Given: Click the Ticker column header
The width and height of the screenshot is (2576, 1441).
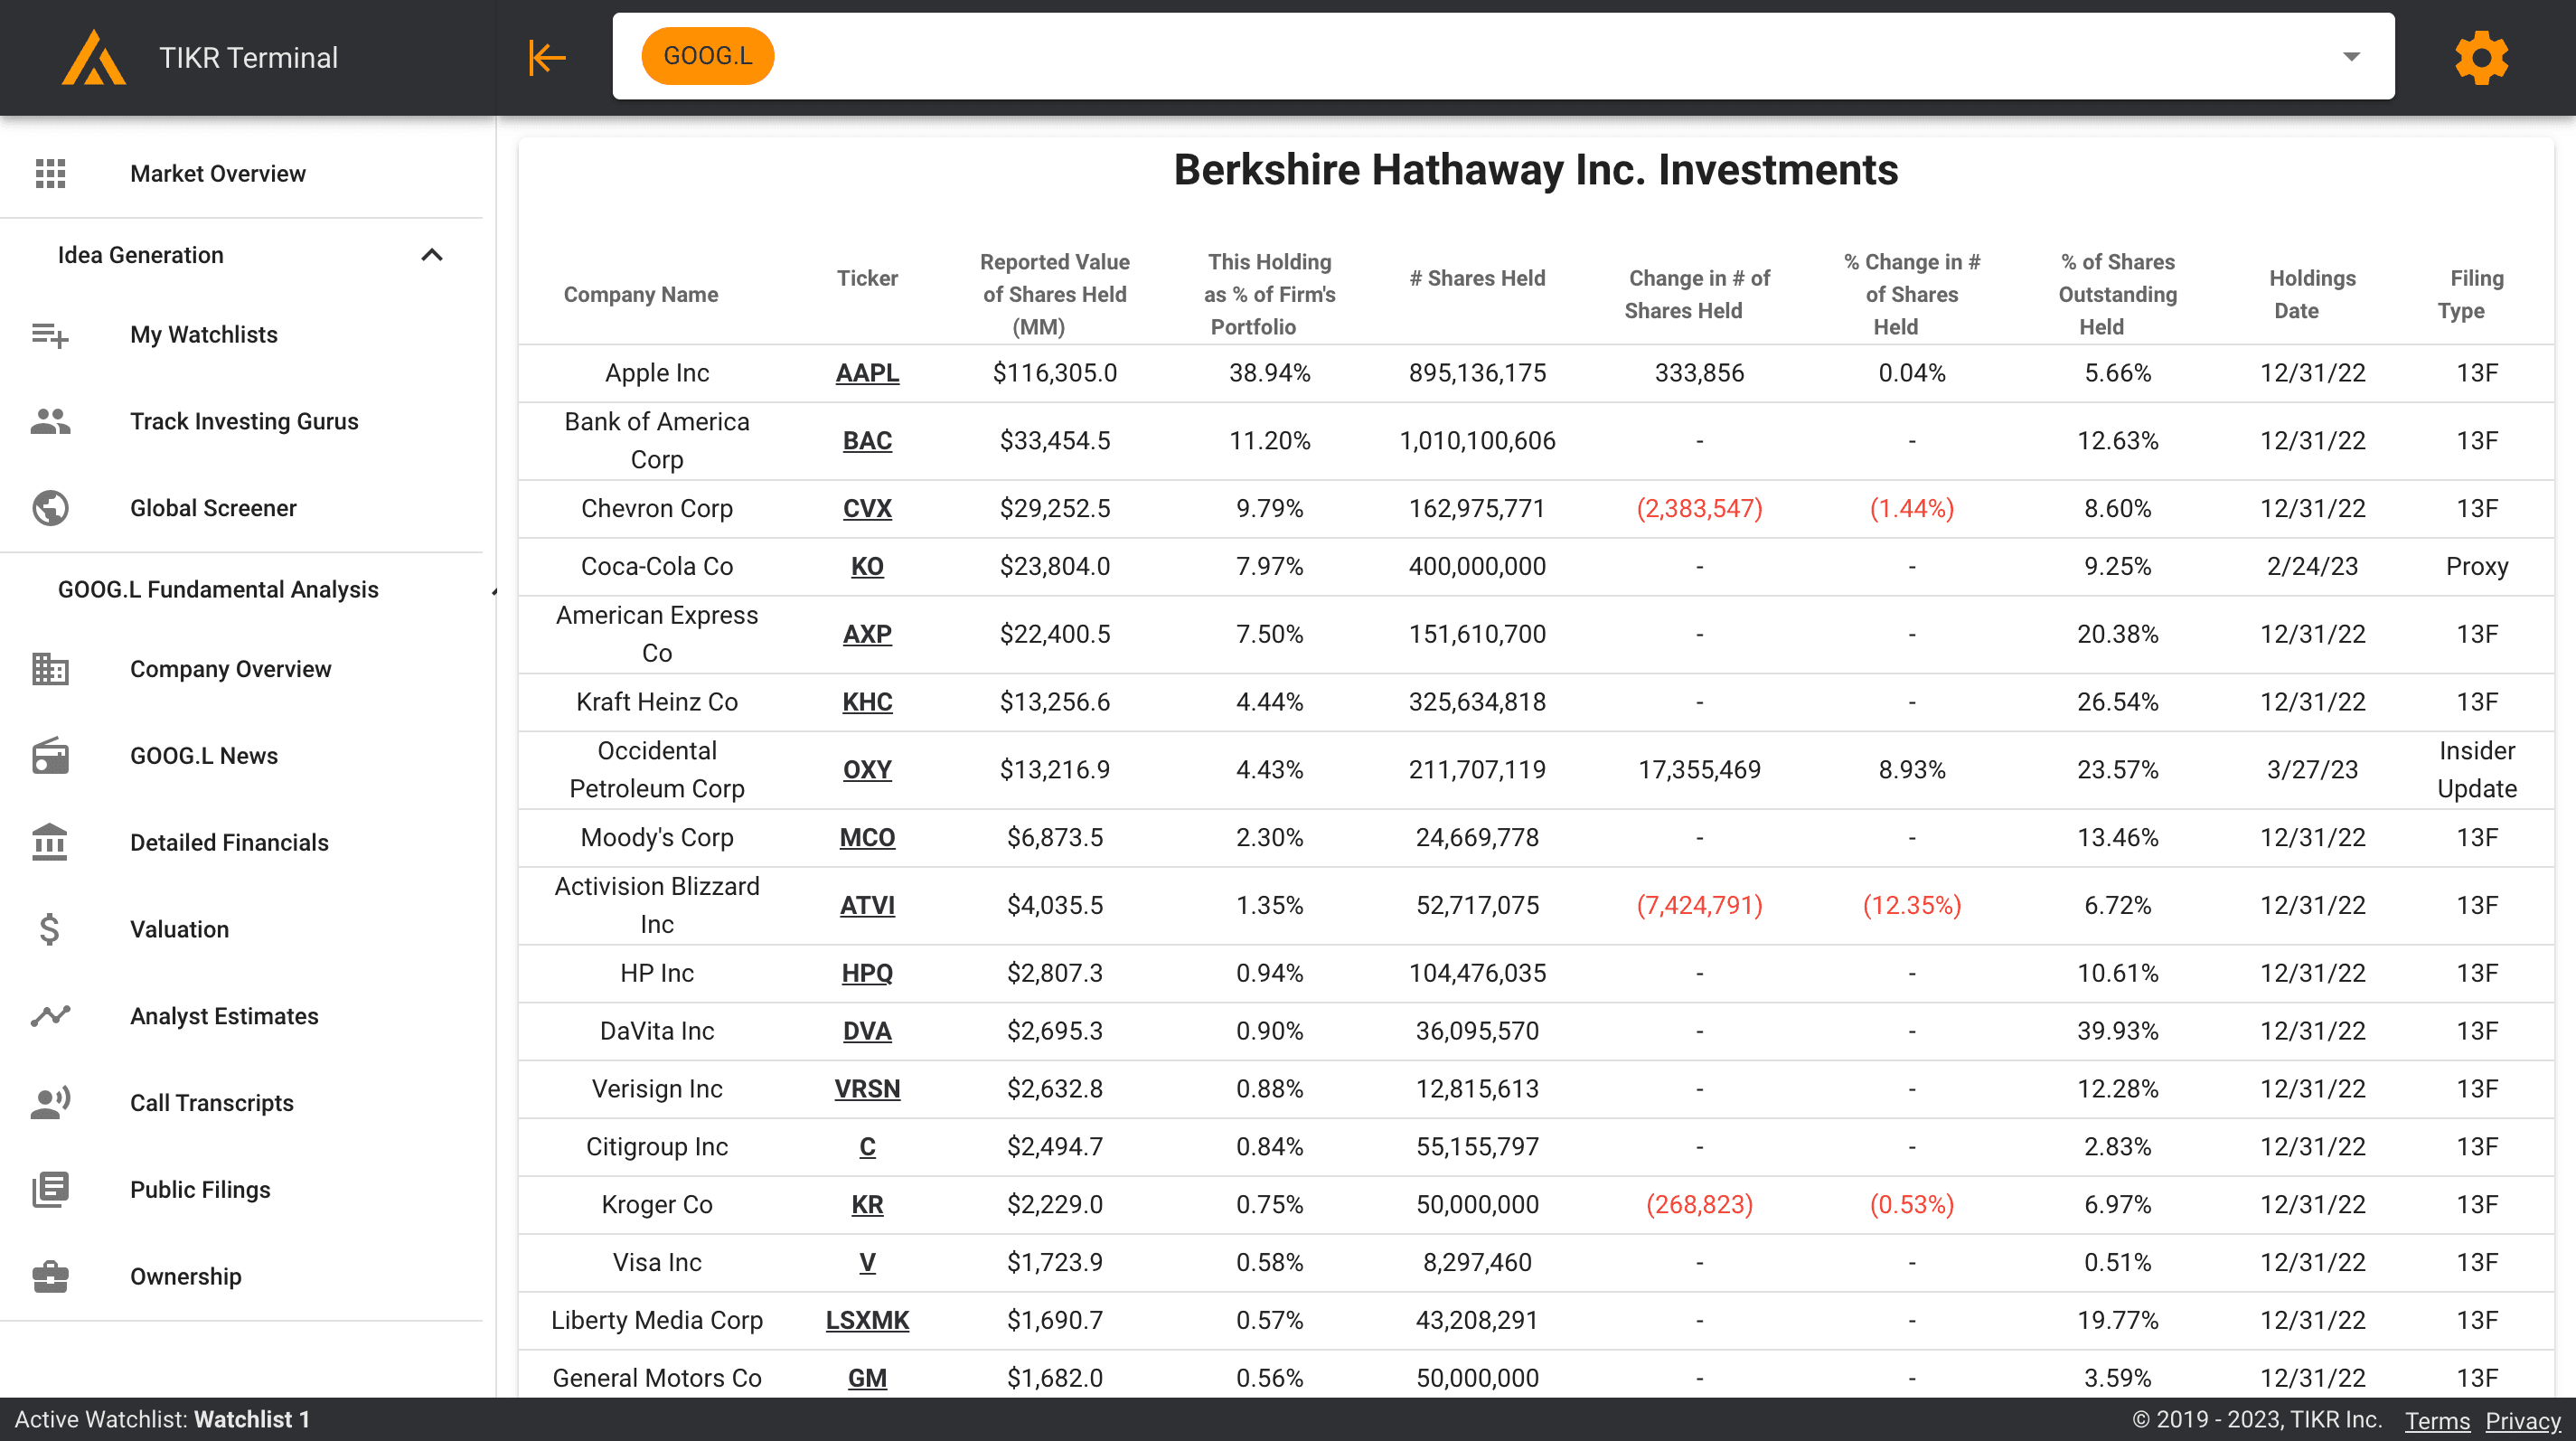Looking at the screenshot, I should (867, 278).
